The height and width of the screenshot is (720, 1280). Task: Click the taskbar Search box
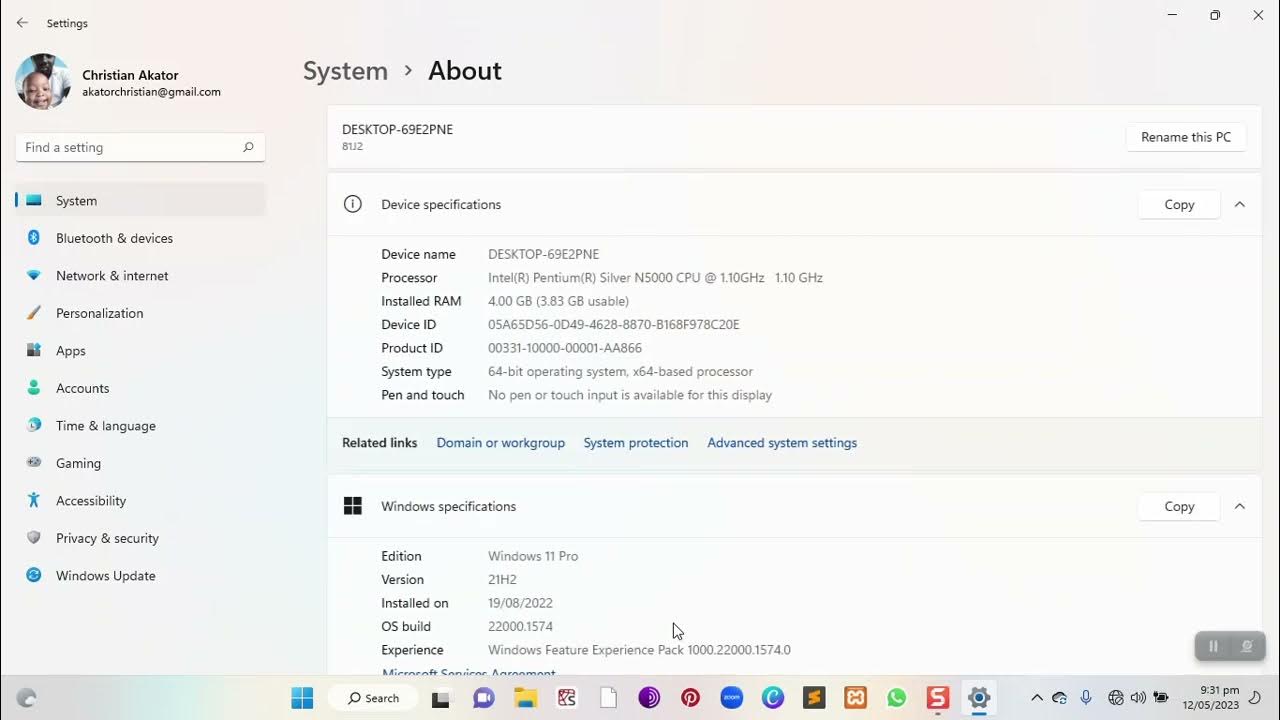tap(373, 698)
